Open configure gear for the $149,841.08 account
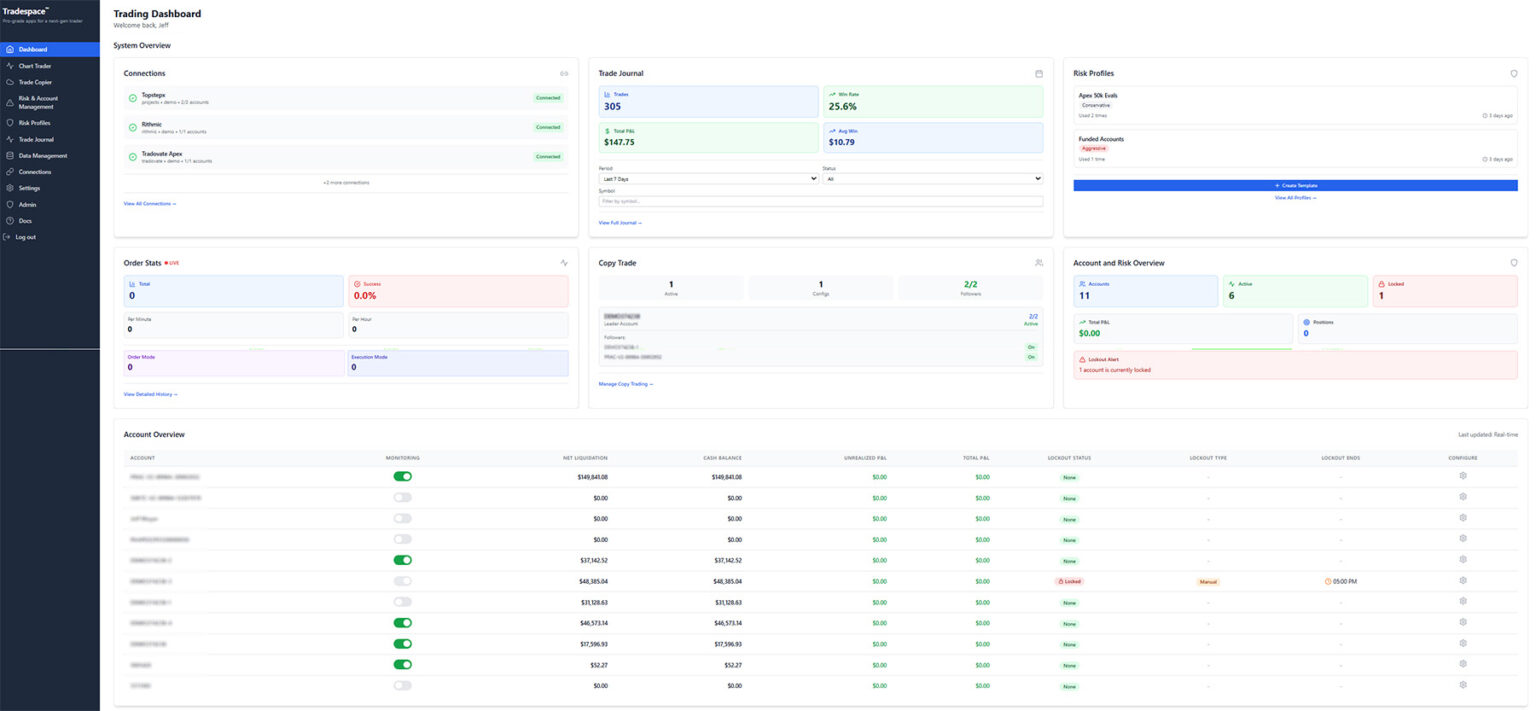The height and width of the screenshot is (711, 1536). coord(1462,476)
